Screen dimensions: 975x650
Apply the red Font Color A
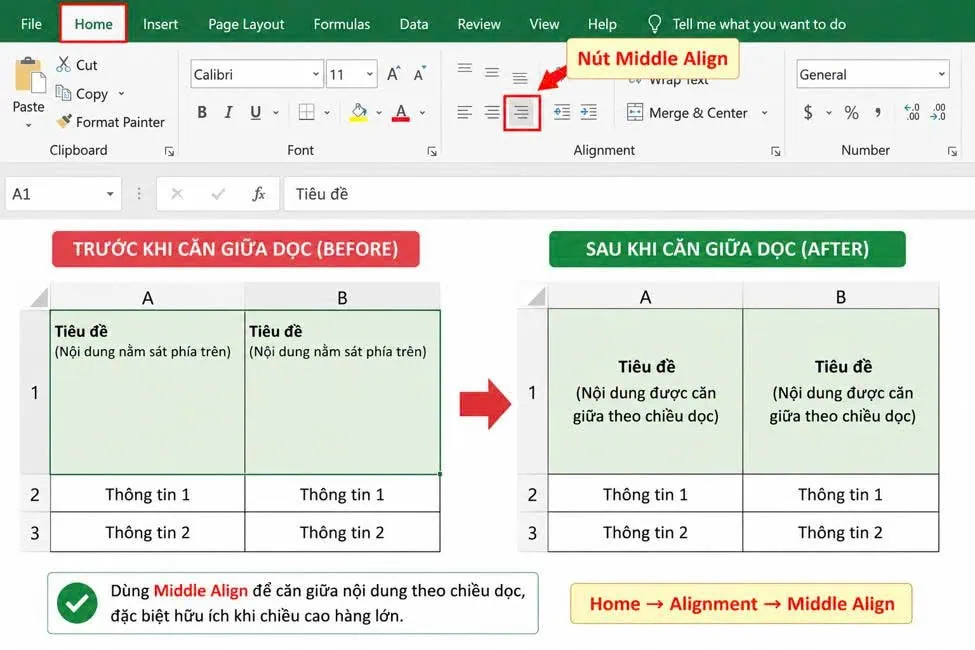(x=401, y=113)
